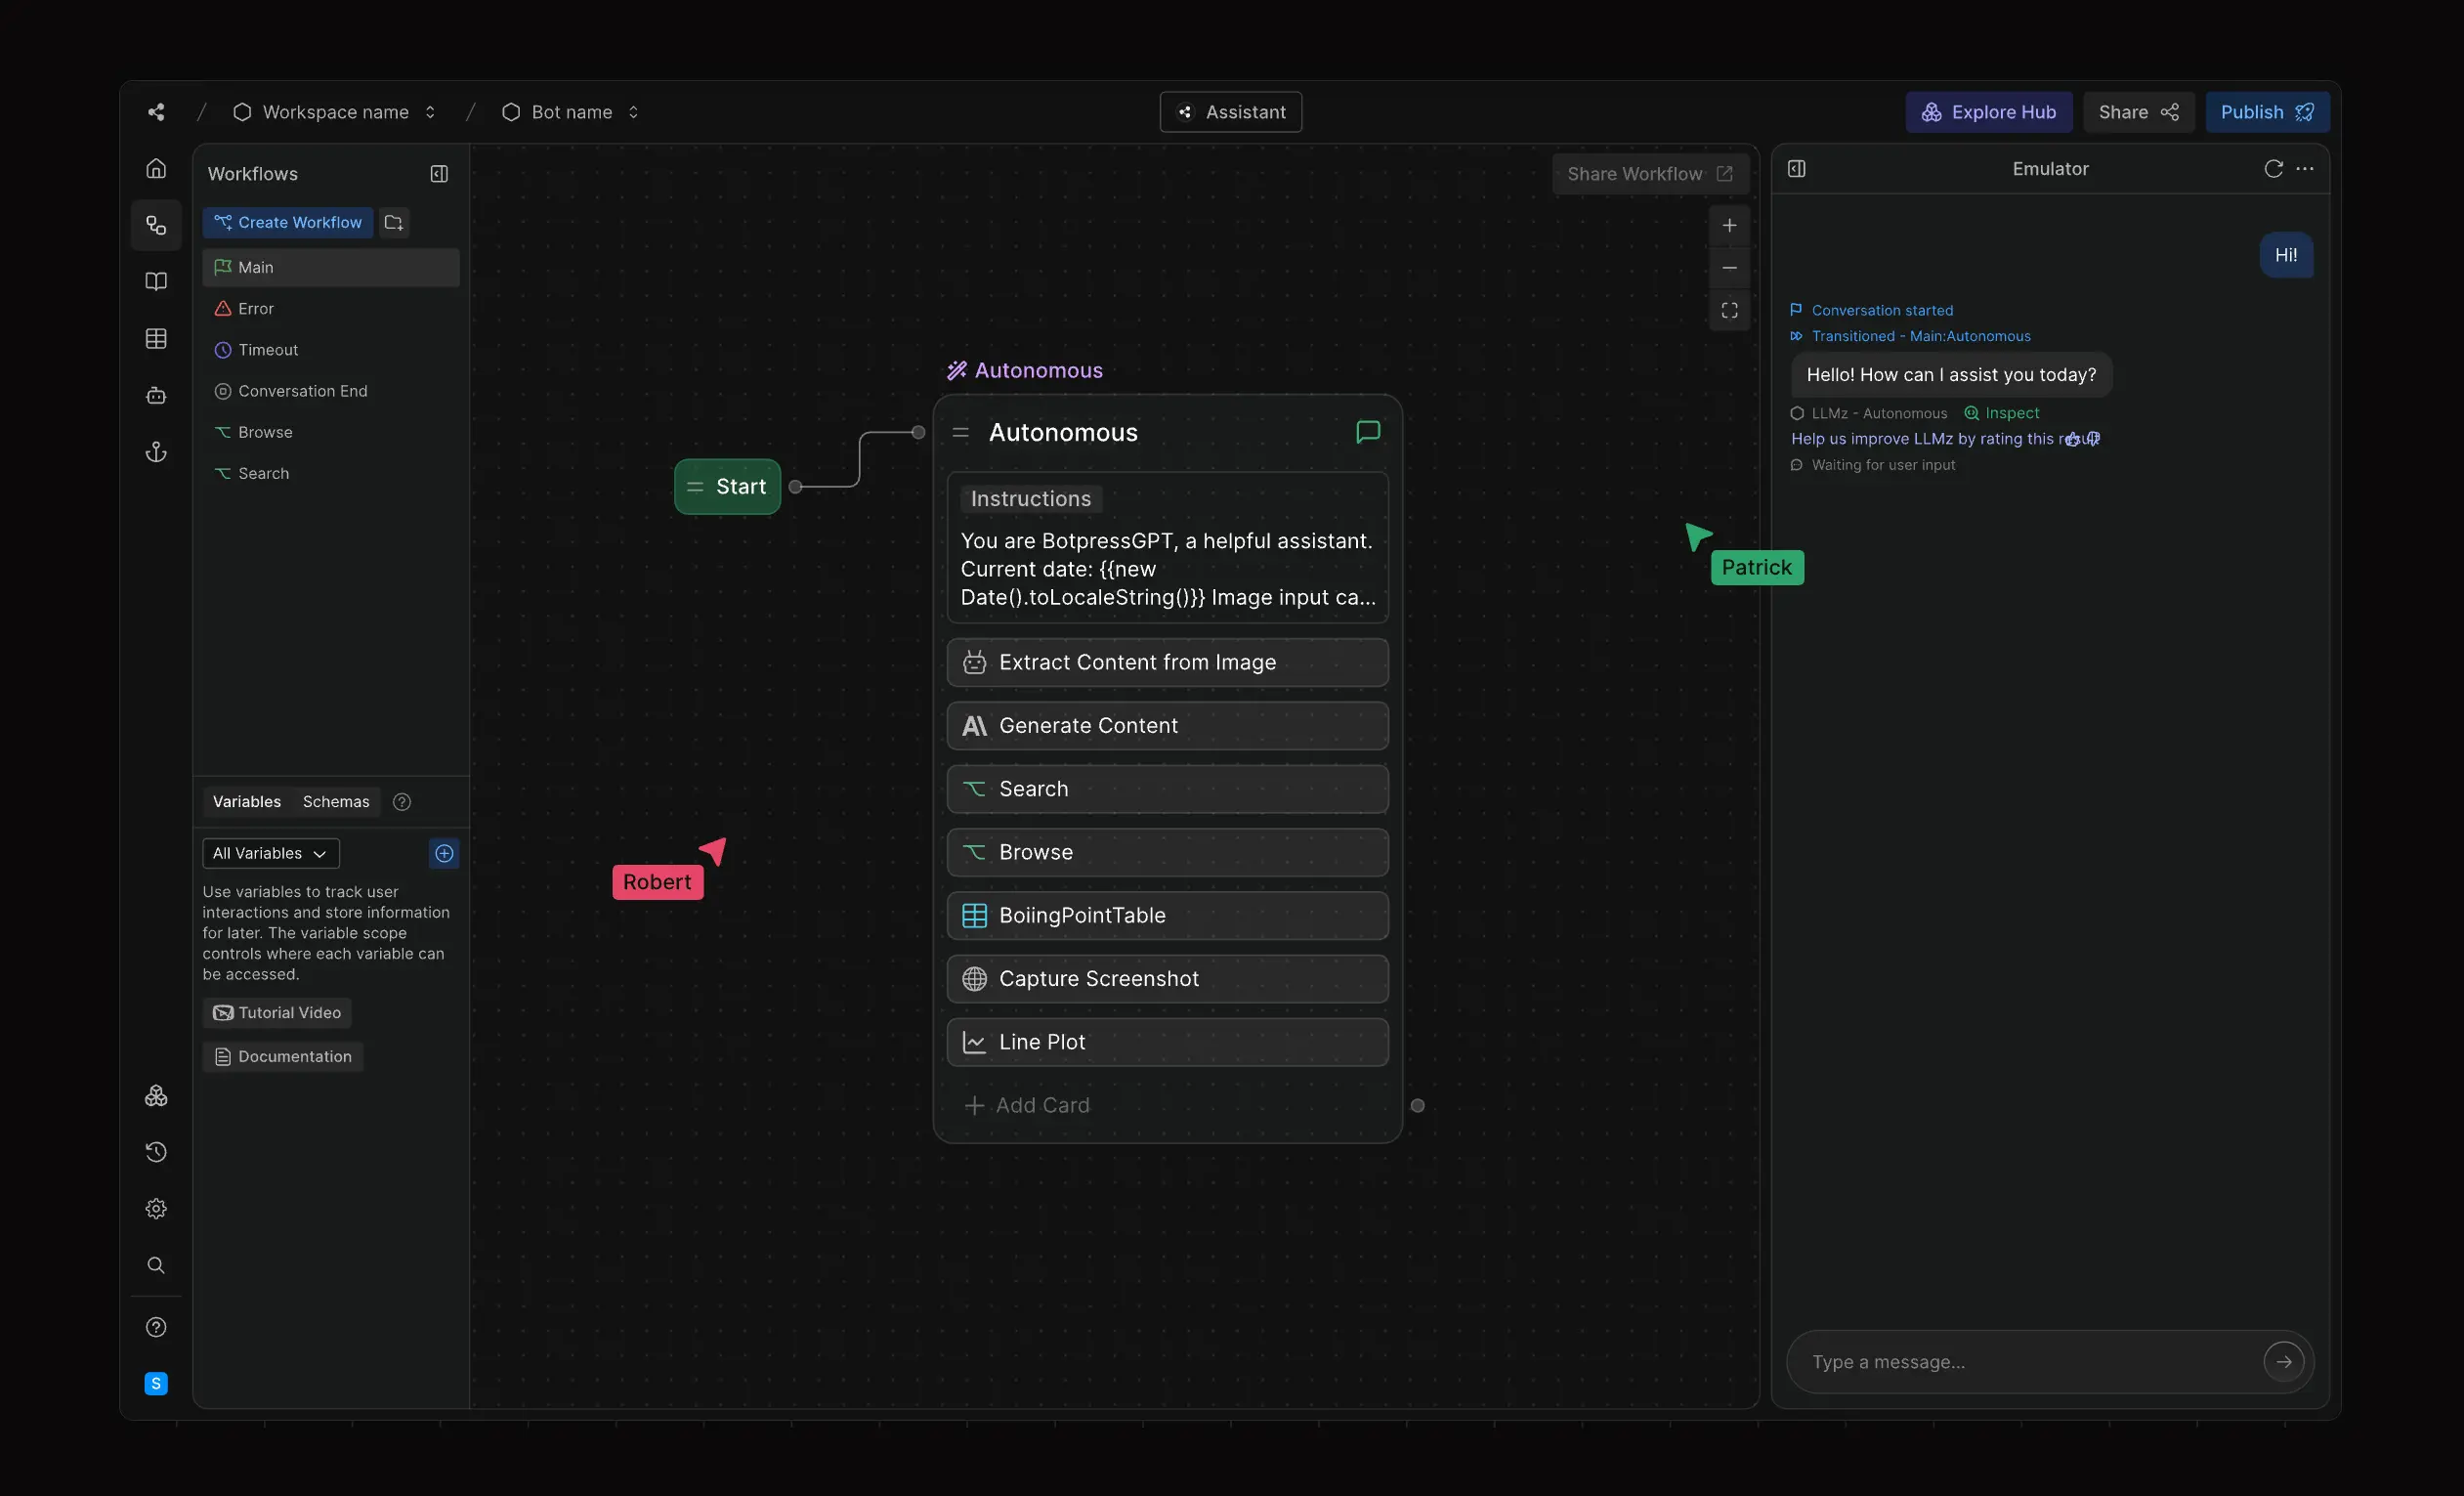
Task: Expand the All Variables dropdown
Action: (x=271, y=853)
